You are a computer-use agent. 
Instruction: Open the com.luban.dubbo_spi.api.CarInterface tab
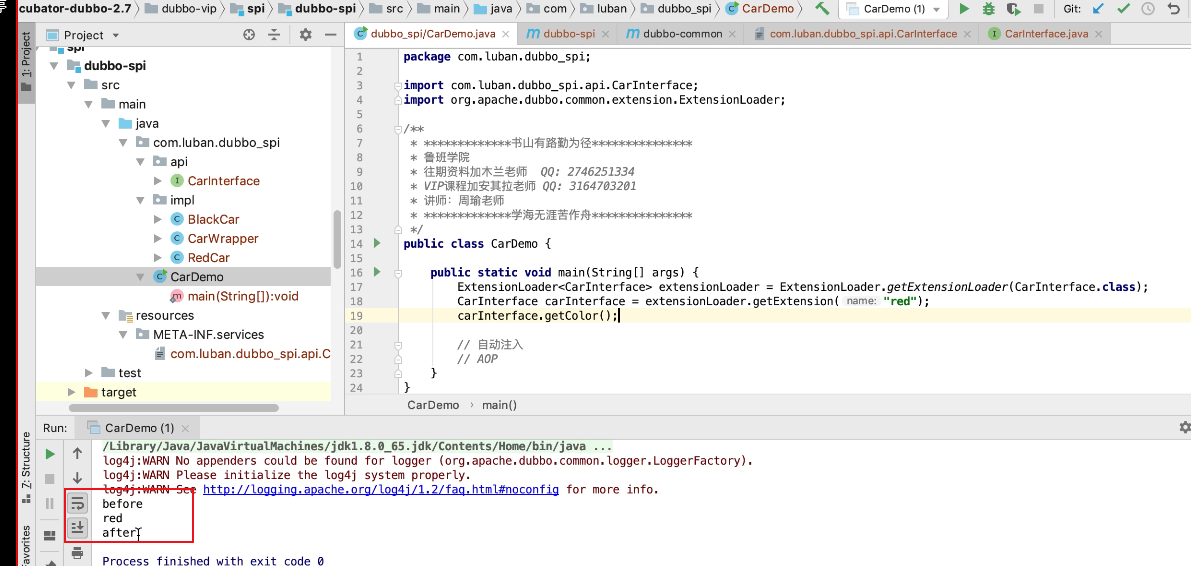[x=862, y=33]
